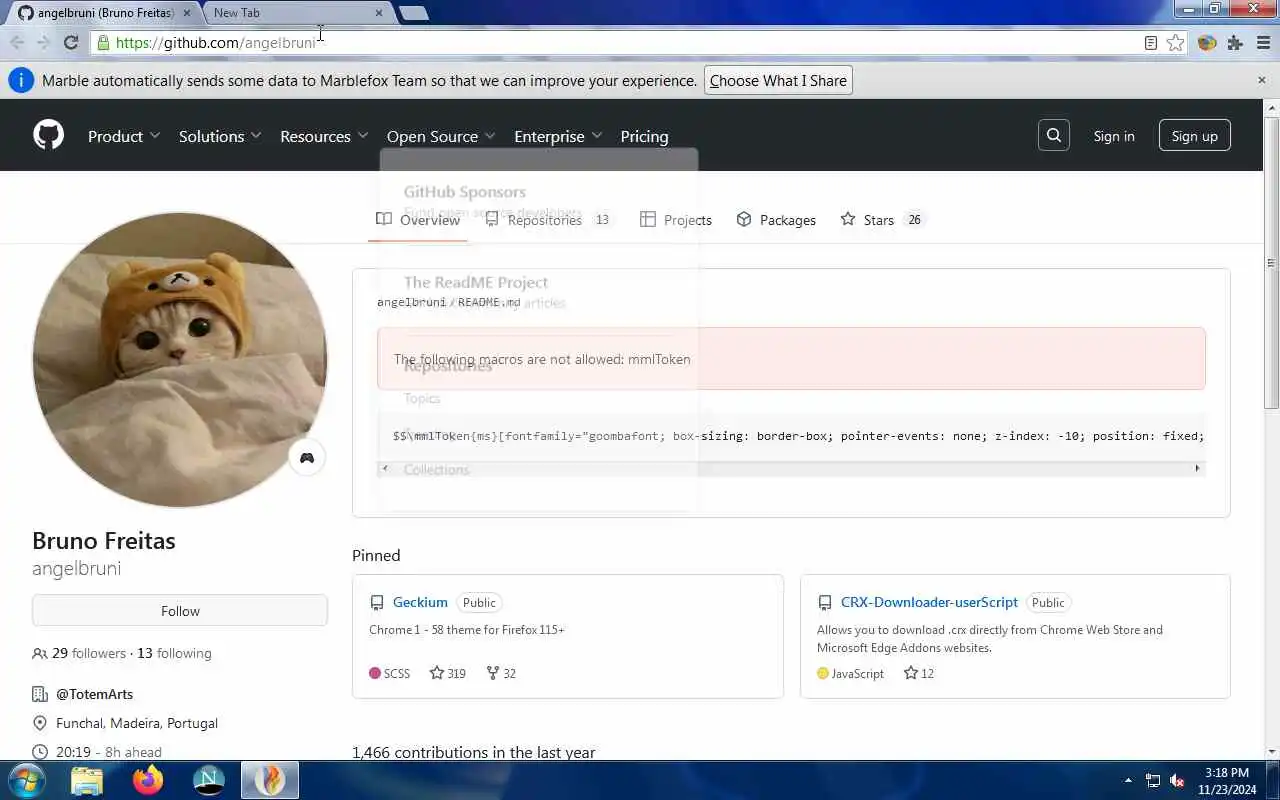Open the extensions puzzle icon

click(x=1235, y=43)
